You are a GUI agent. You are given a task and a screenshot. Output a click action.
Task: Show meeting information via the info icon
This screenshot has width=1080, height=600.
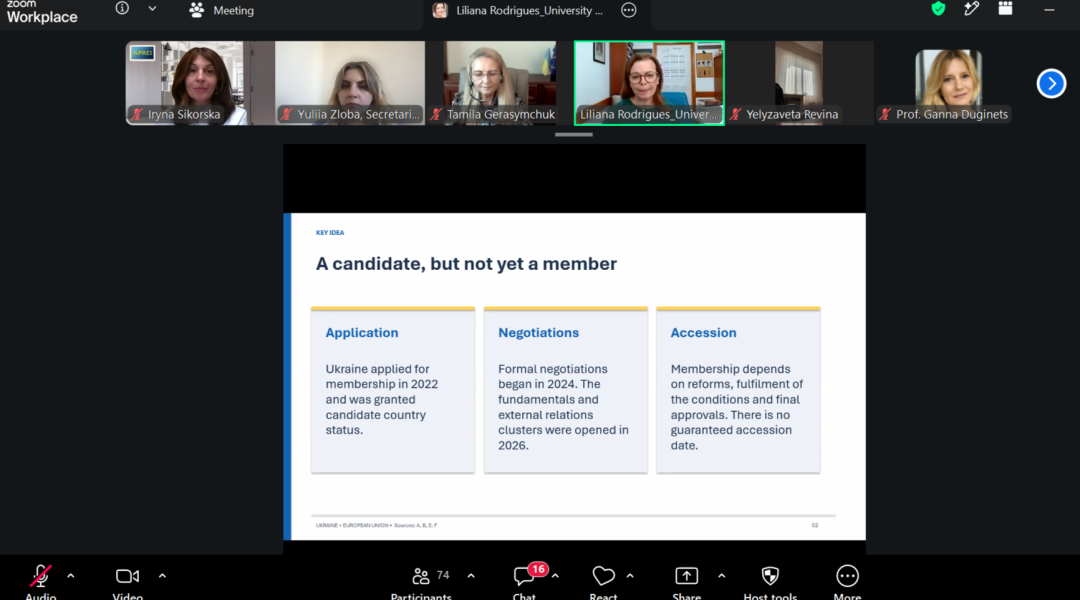click(x=122, y=8)
